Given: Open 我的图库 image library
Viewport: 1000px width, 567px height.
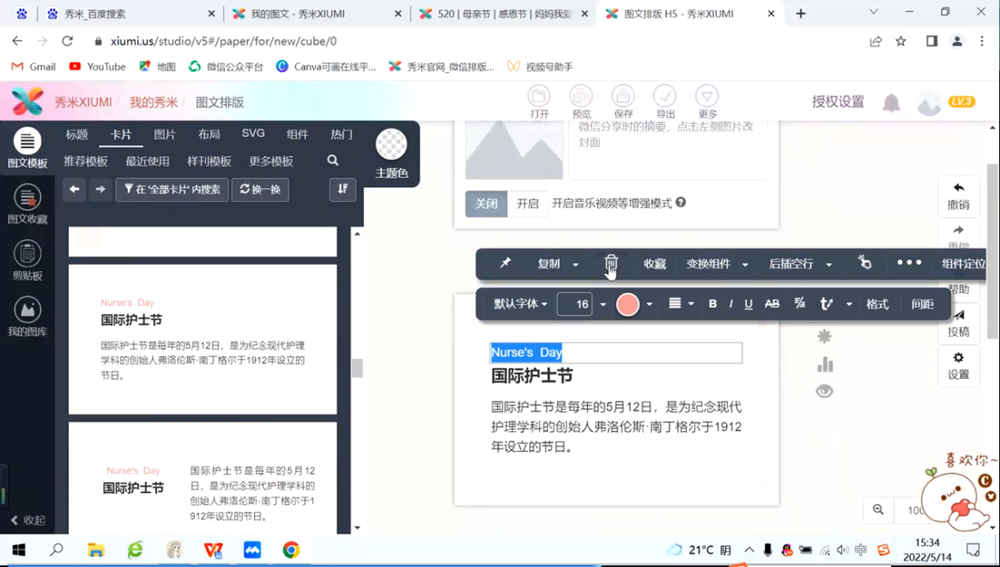Looking at the screenshot, I should pos(27,316).
